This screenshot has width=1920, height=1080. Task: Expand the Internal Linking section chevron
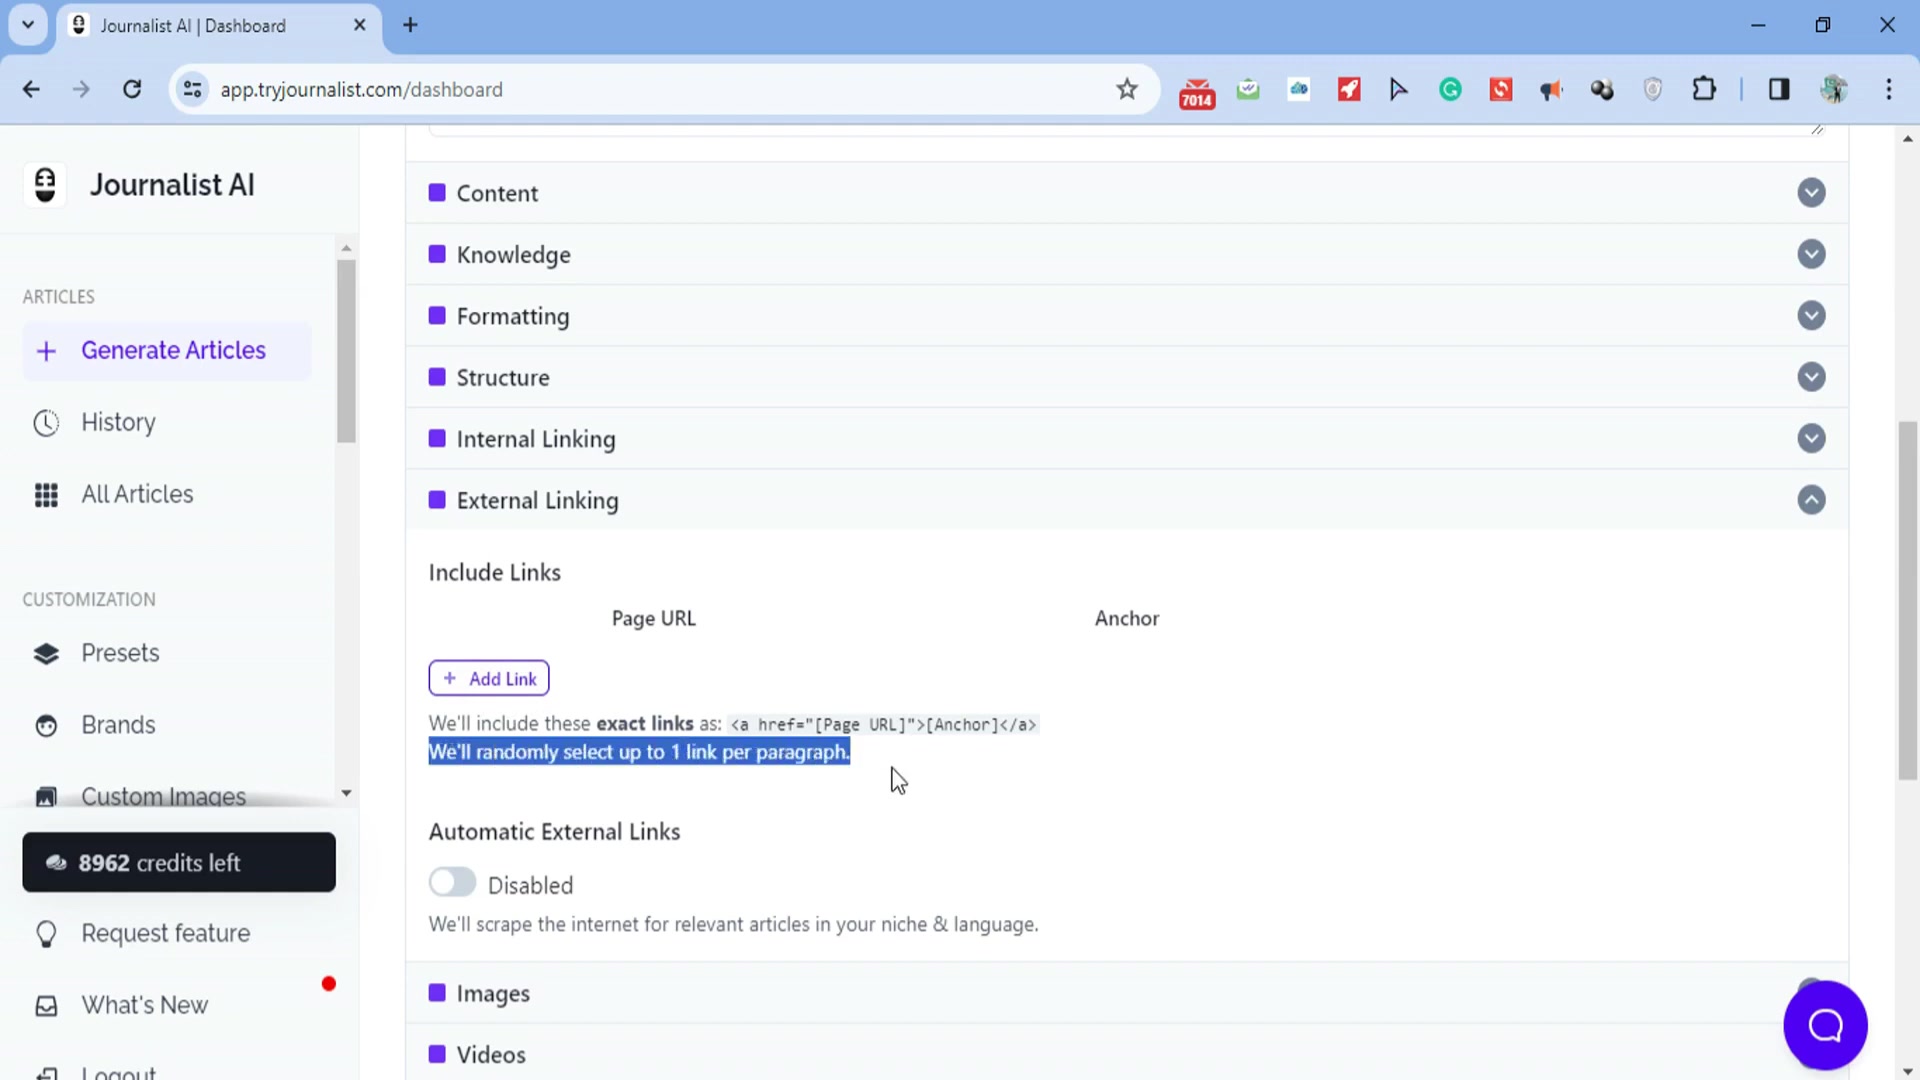1811,438
